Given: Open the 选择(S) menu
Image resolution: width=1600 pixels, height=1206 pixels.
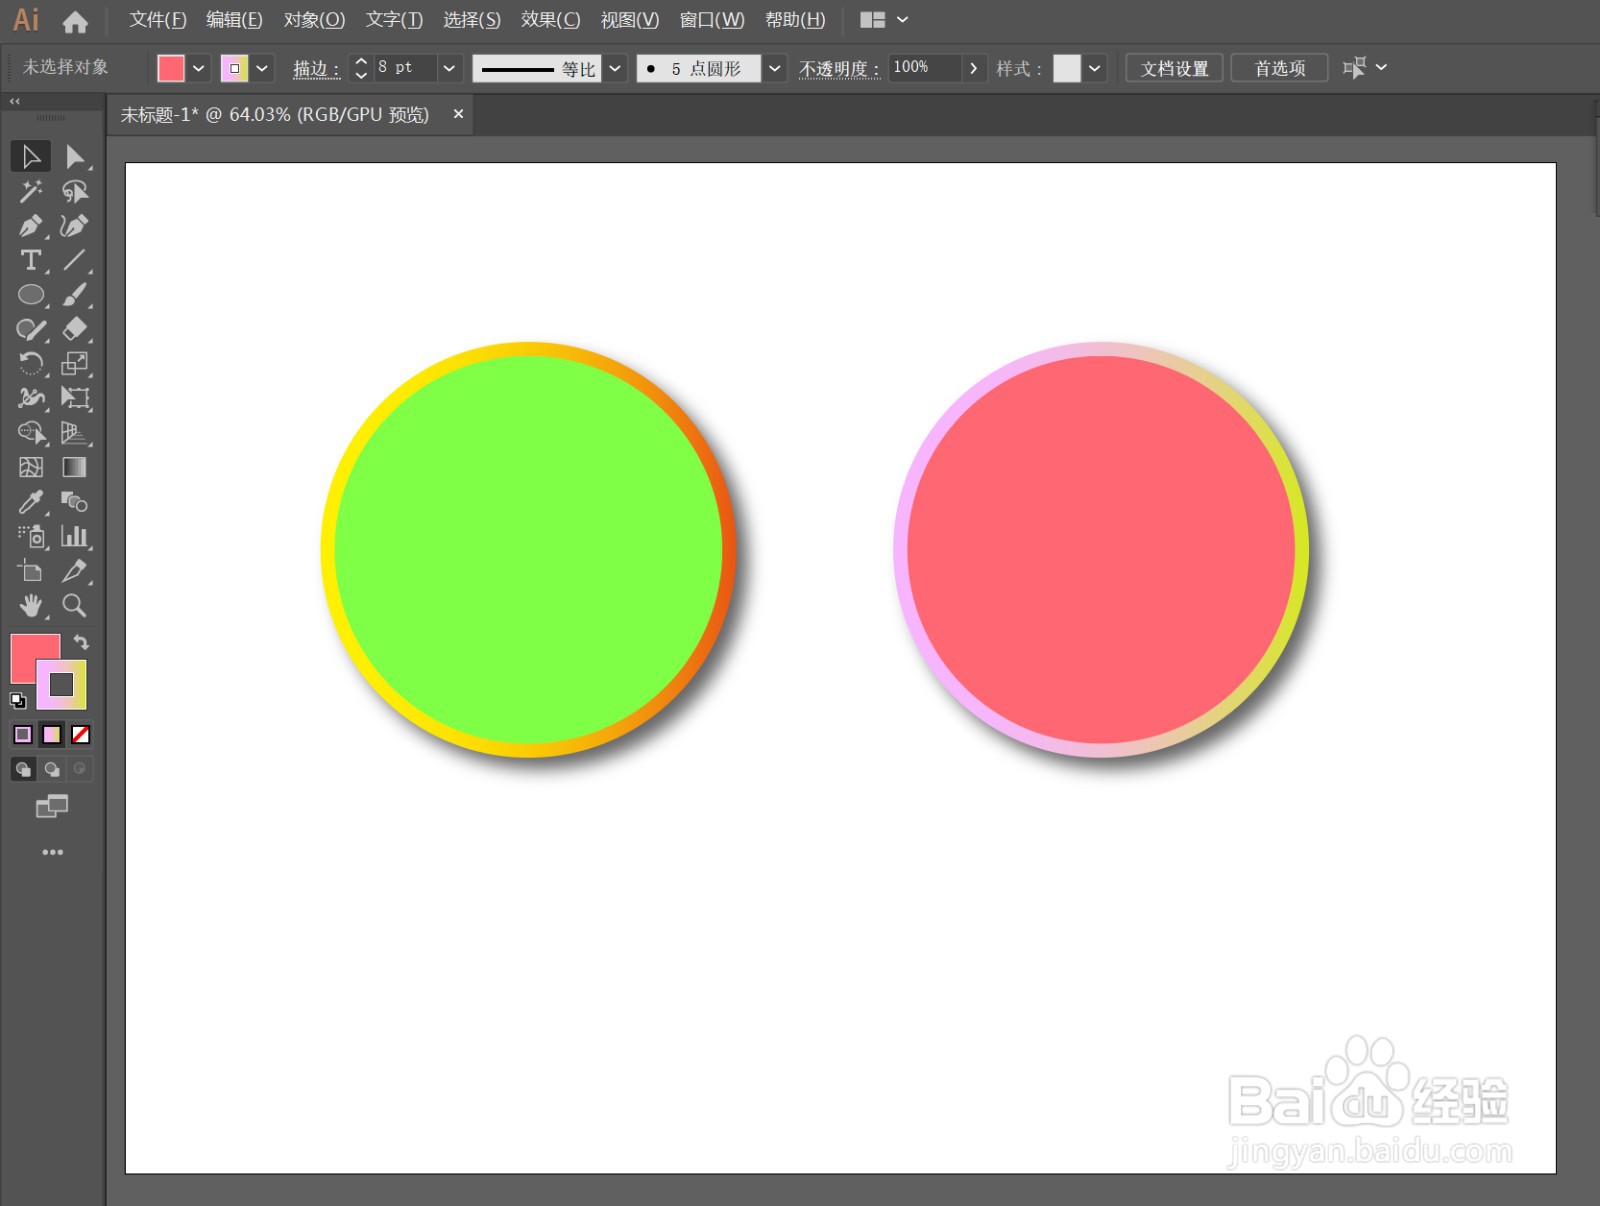Looking at the screenshot, I should click(x=472, y=20).
